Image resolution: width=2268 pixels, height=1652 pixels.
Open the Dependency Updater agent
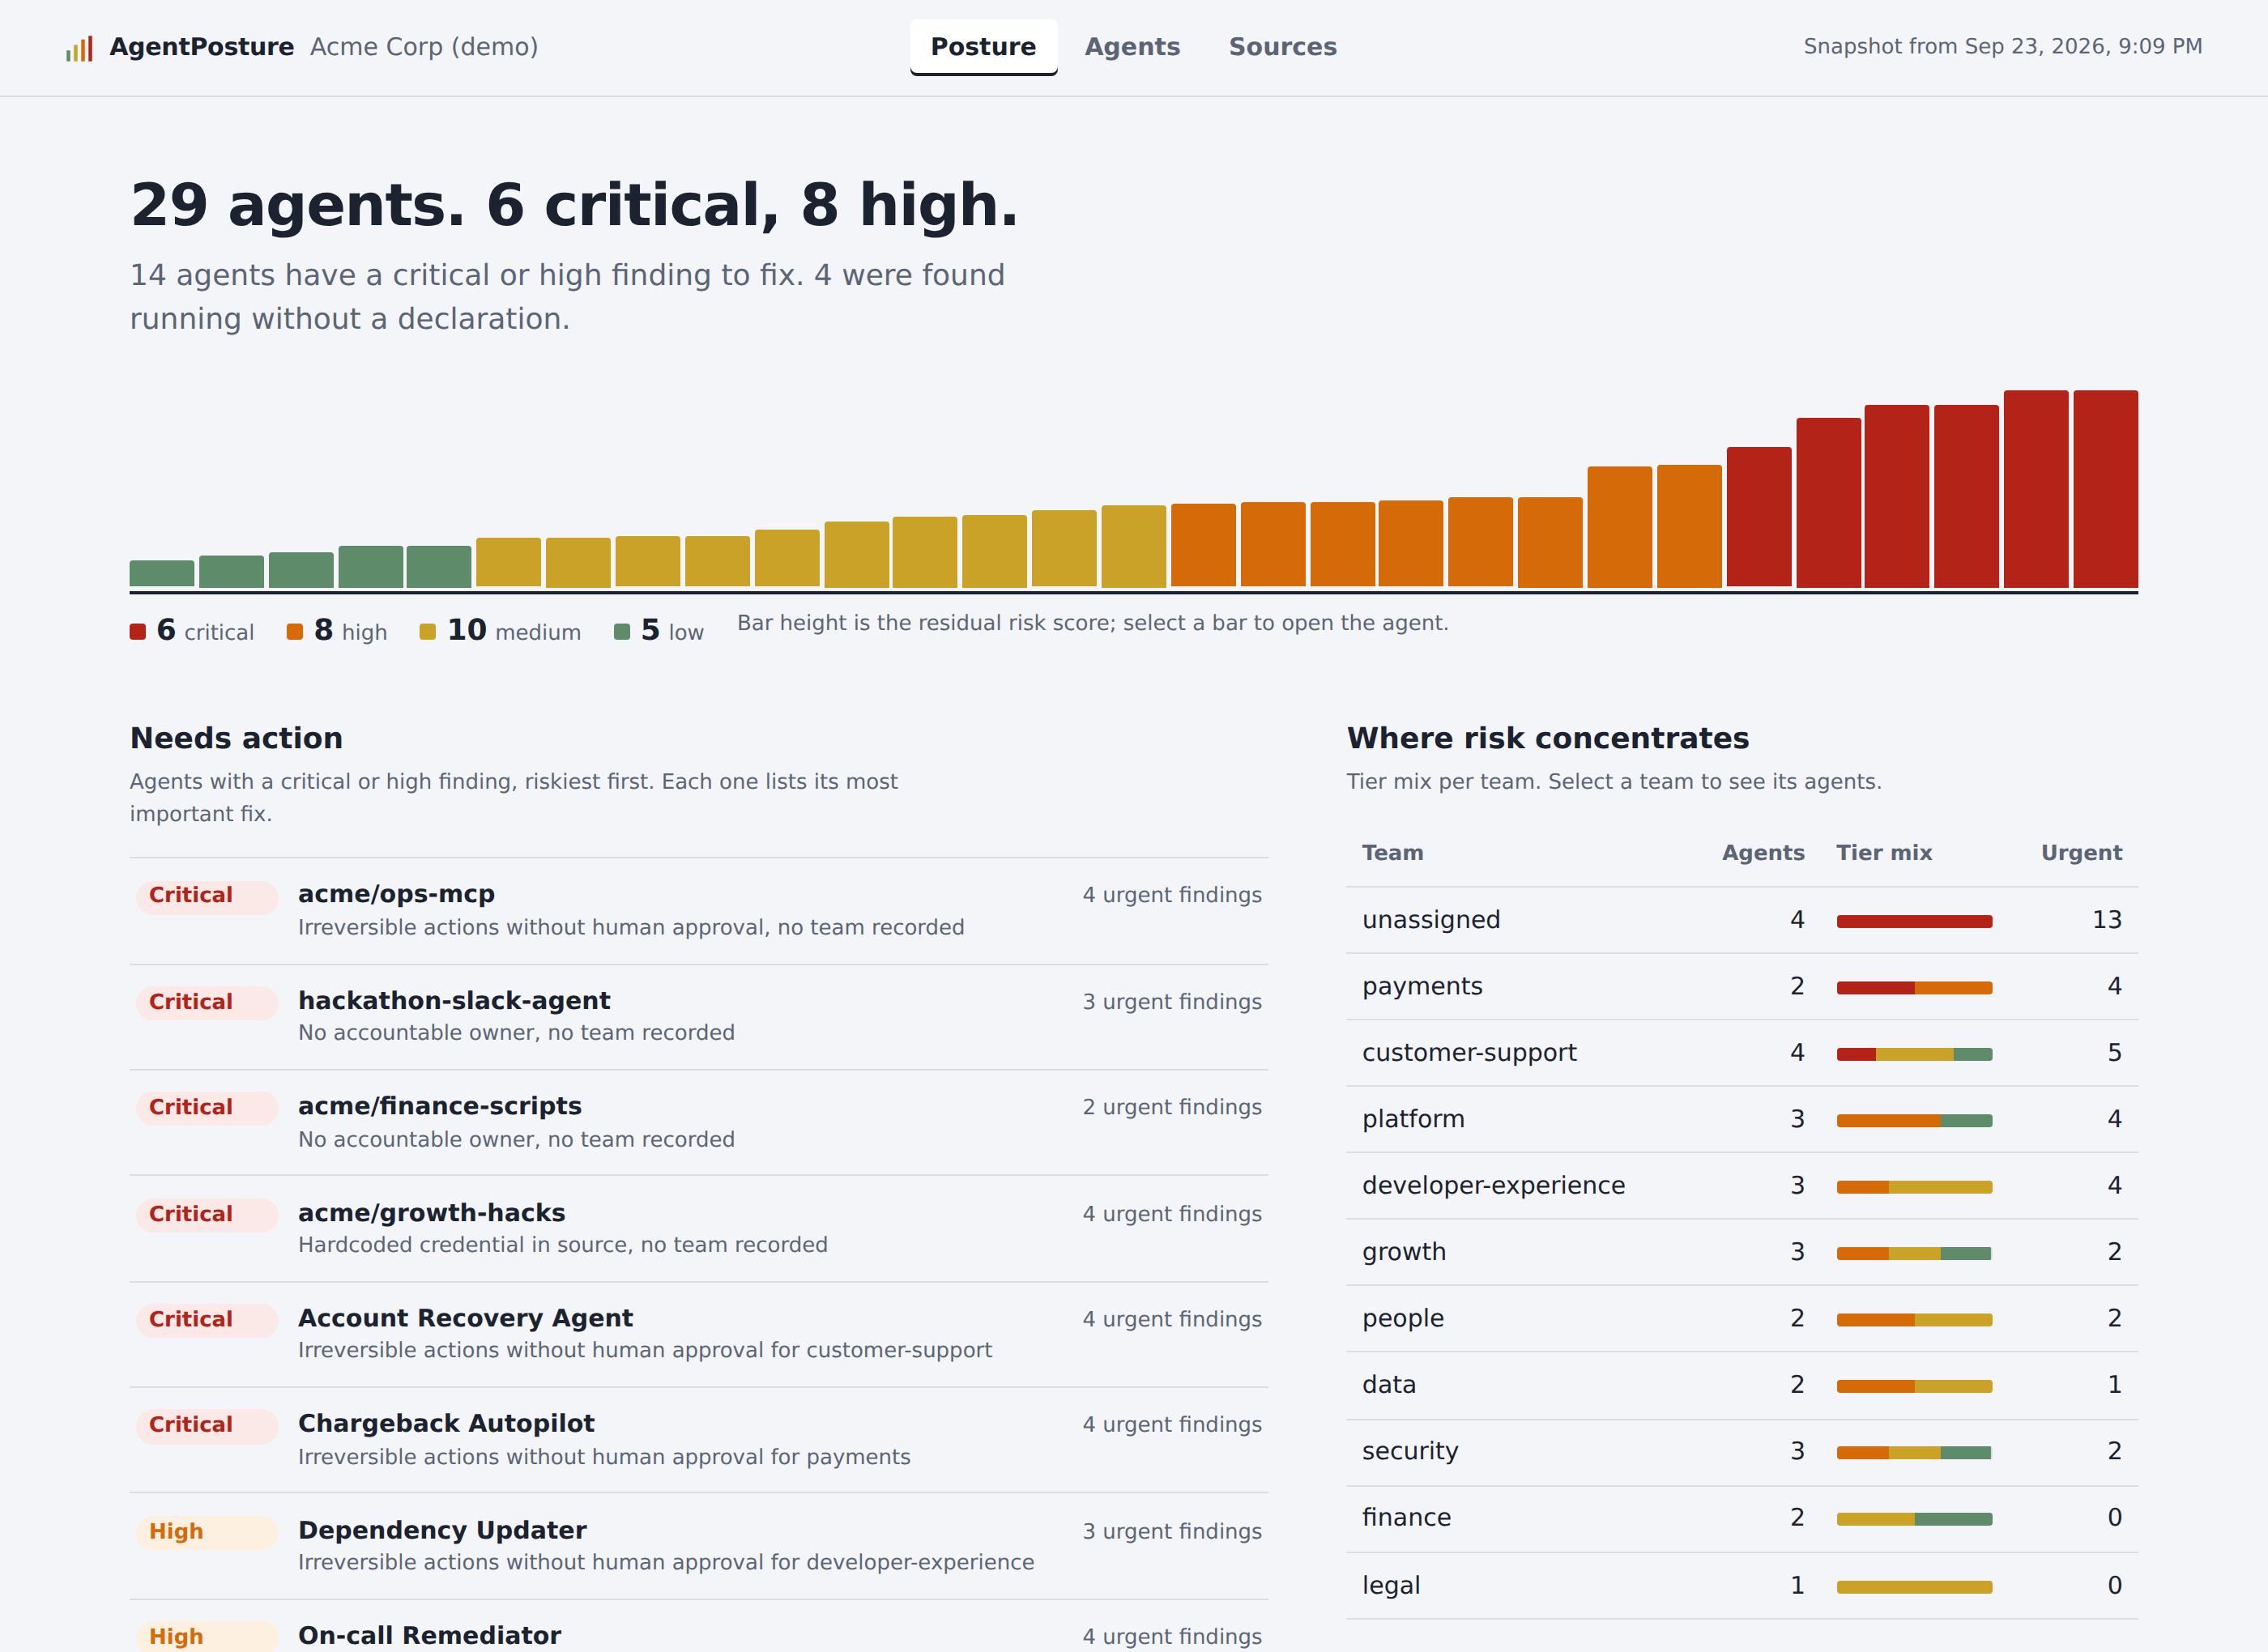pyautogui.click(x=699, y=1546)
